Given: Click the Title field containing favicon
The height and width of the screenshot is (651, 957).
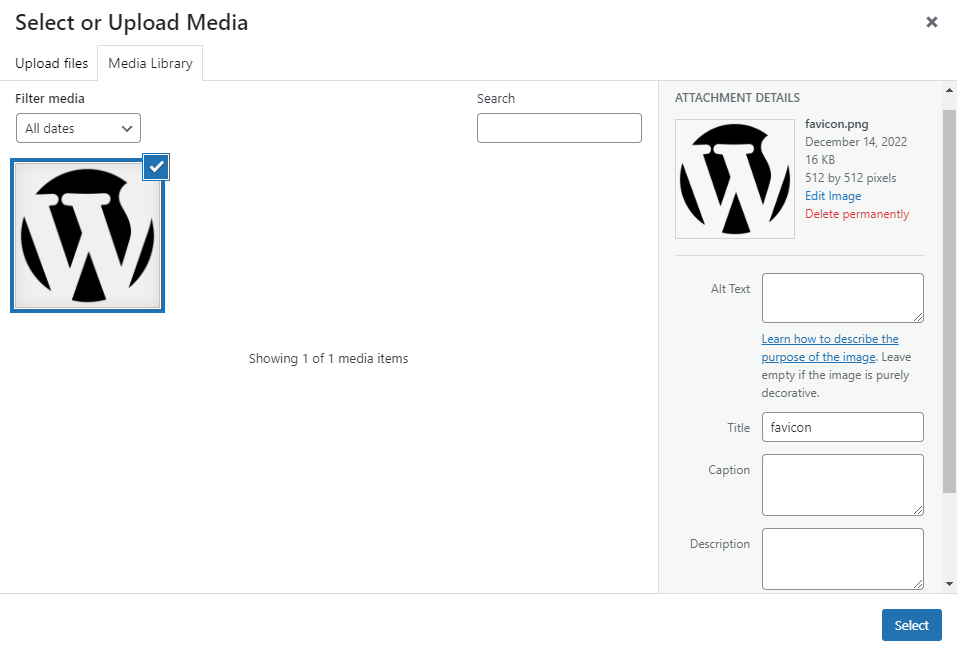Looking at the screenshot, I should [x=842, y=427].
